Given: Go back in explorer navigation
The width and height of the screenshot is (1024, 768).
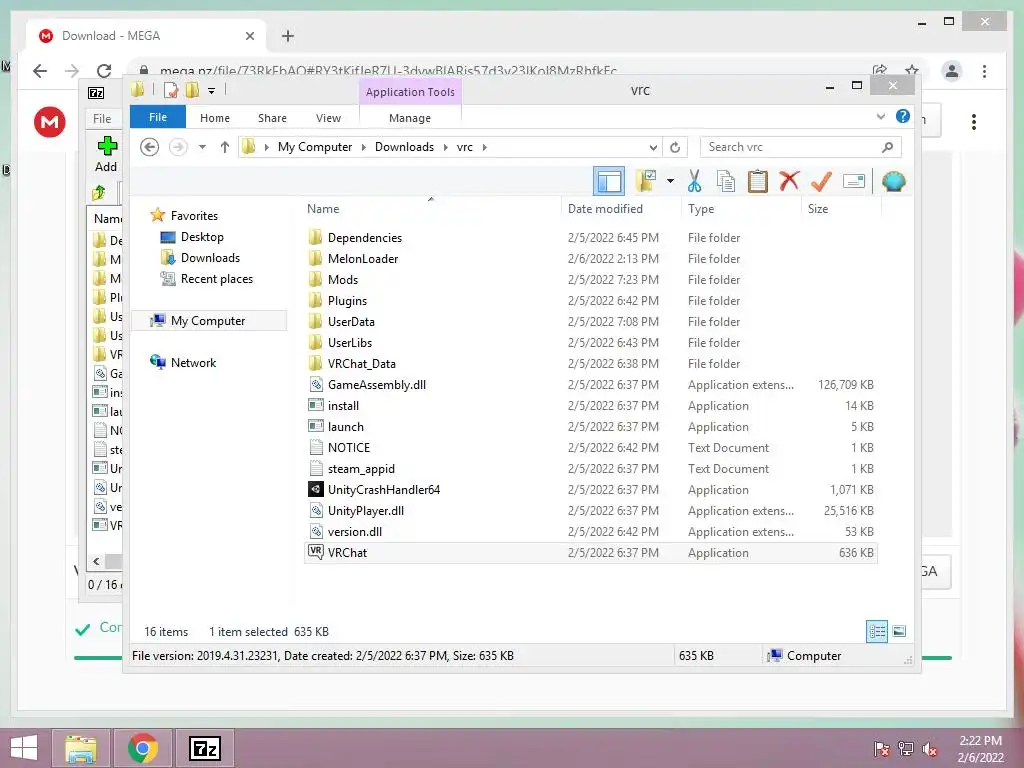Looking at the screenshot, I should click(x=150, y=147).
